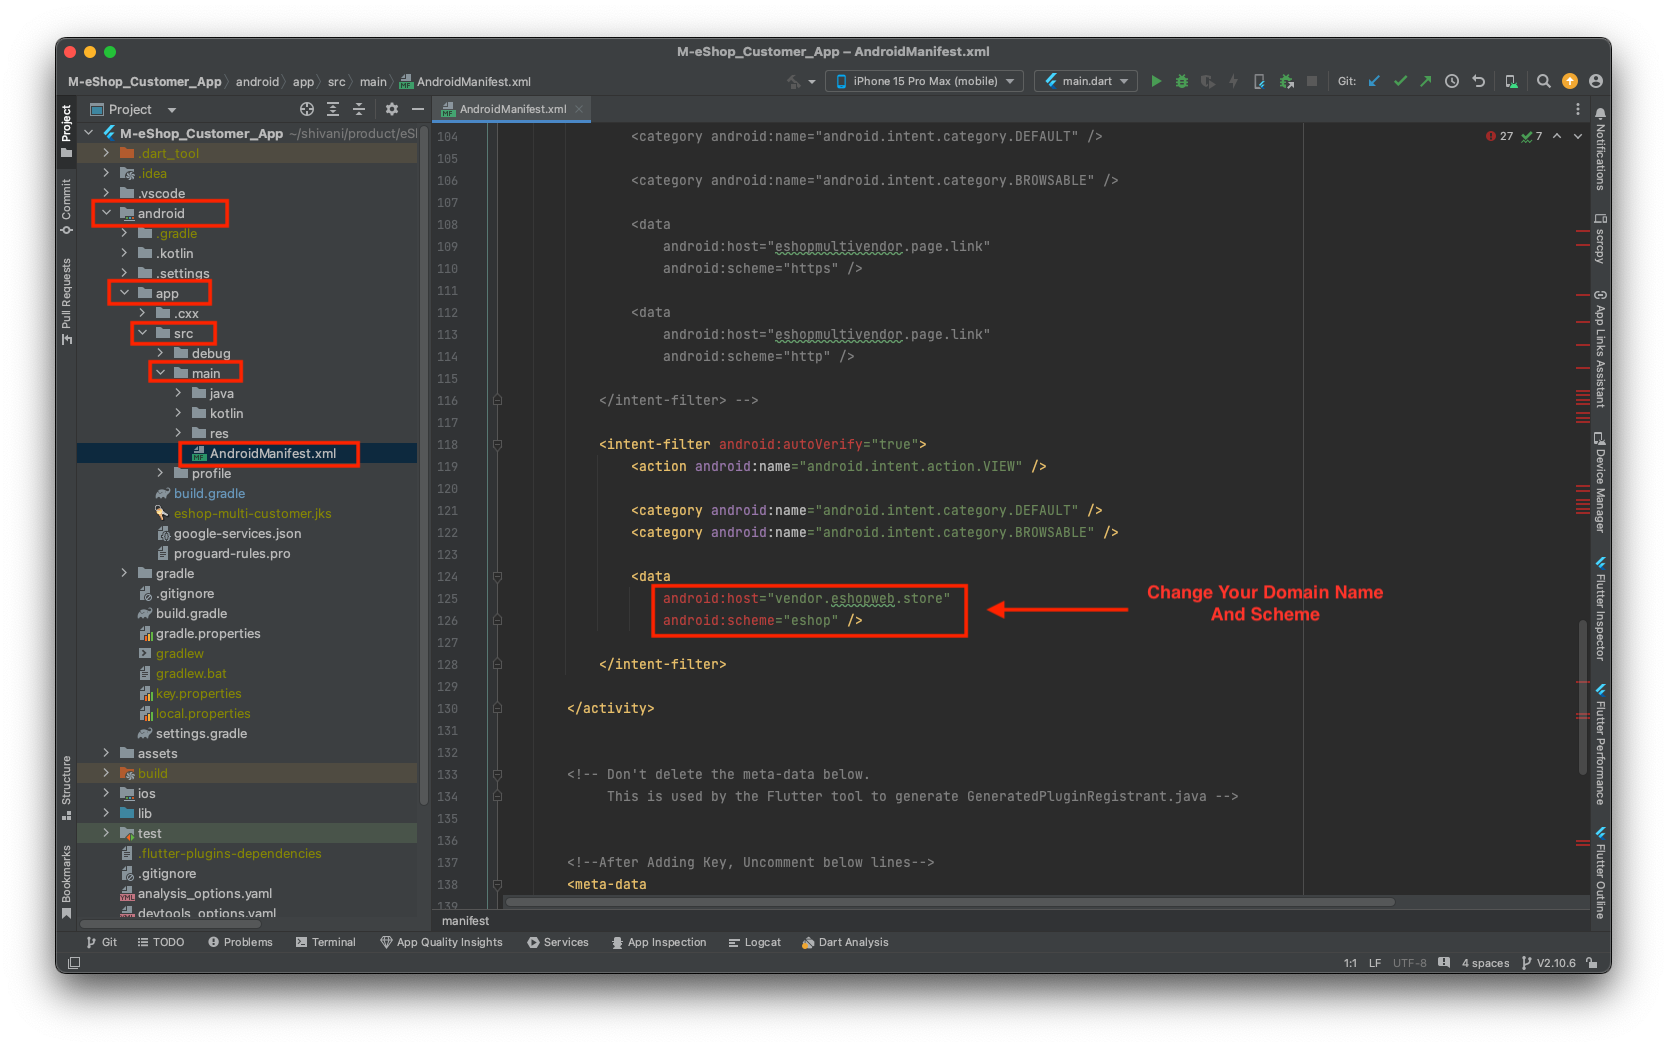This screenshot has width=1667, height=1047.
Task: Click the editor horizontal scrollbar
Action: coord(950,902)
